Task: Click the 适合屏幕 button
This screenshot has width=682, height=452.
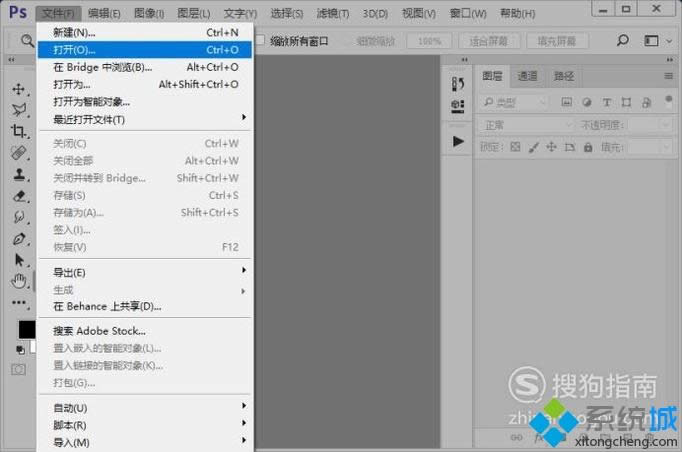Action: click(489, 41)
